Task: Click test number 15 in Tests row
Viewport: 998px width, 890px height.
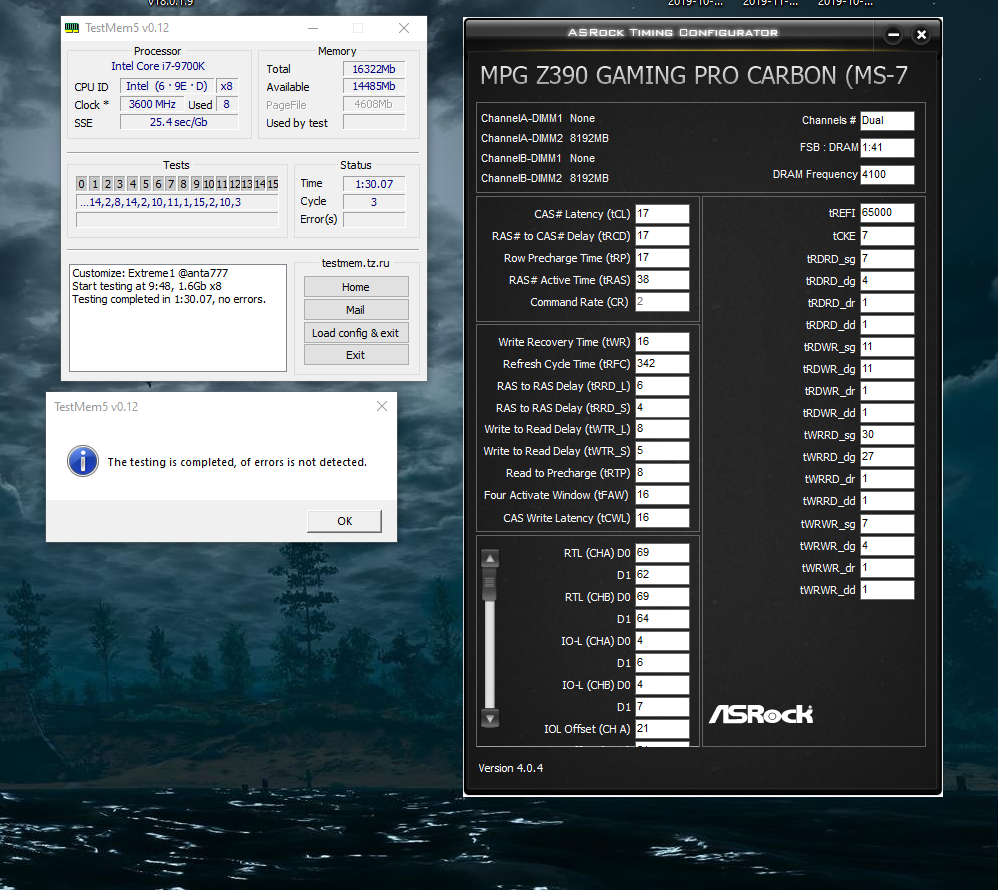Action: coord(272,184)
